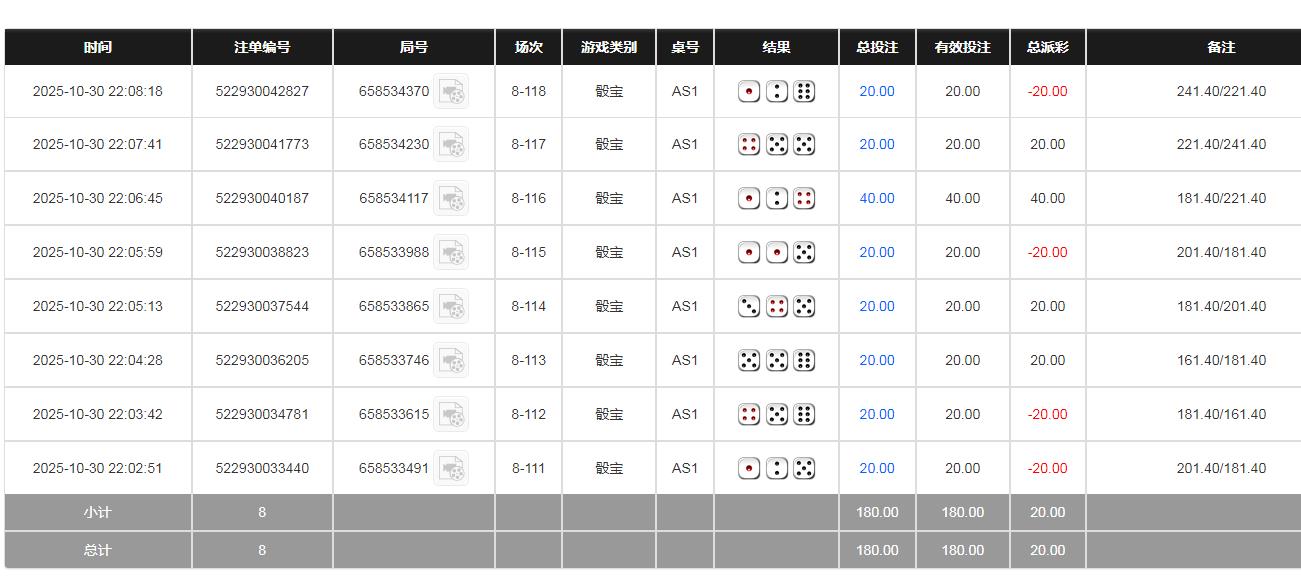Click the 注单编号 column header
Viewport: 1301px width, 582px height.
tap(262, 47)
